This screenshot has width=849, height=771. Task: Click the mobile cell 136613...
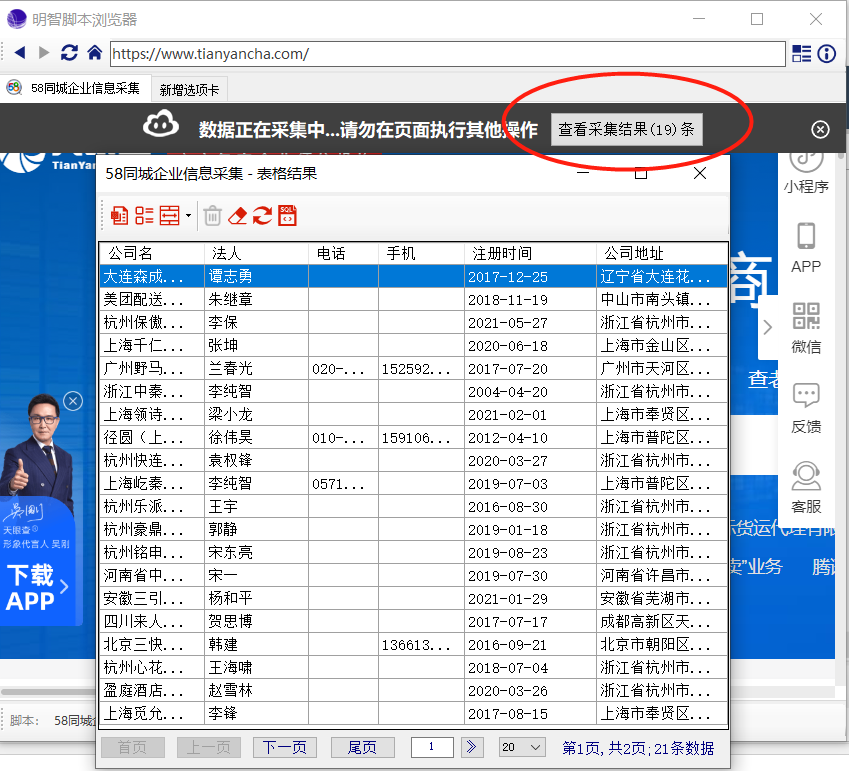click(x=421, y=644)
